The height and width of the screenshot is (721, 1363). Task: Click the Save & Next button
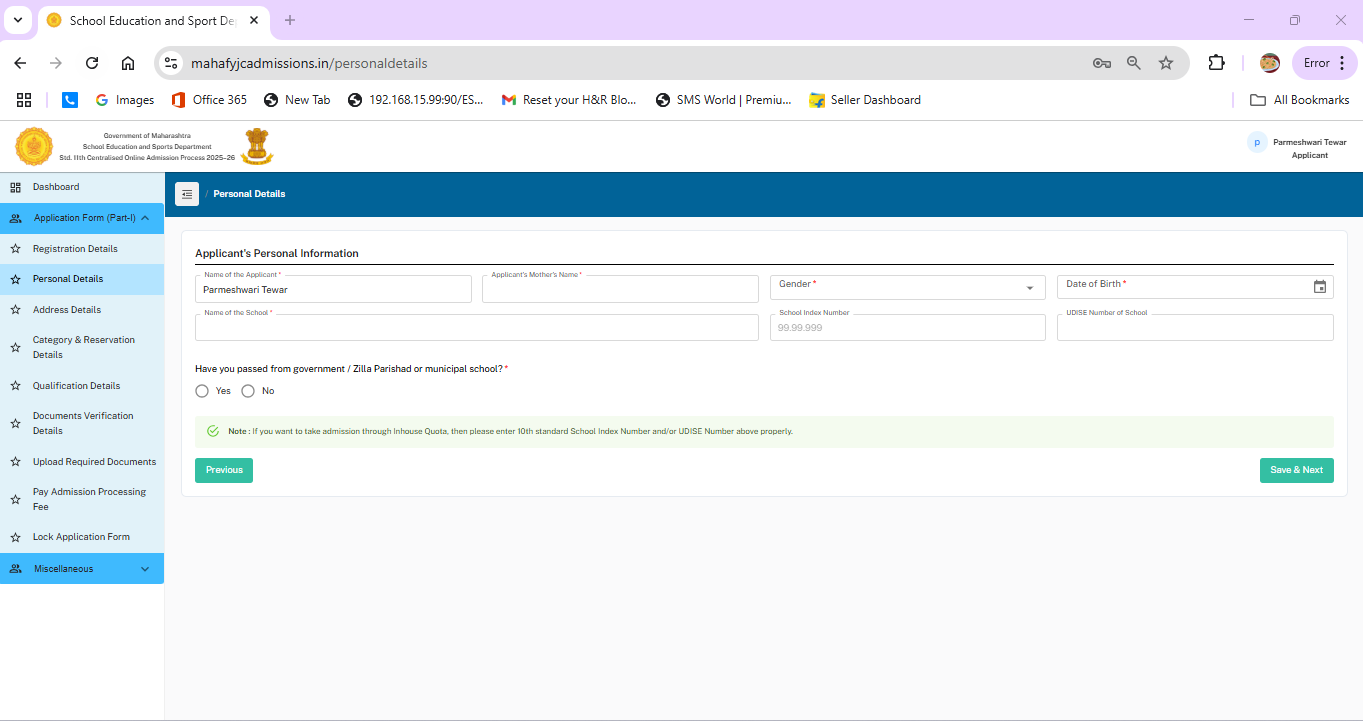click(1296, 470)
